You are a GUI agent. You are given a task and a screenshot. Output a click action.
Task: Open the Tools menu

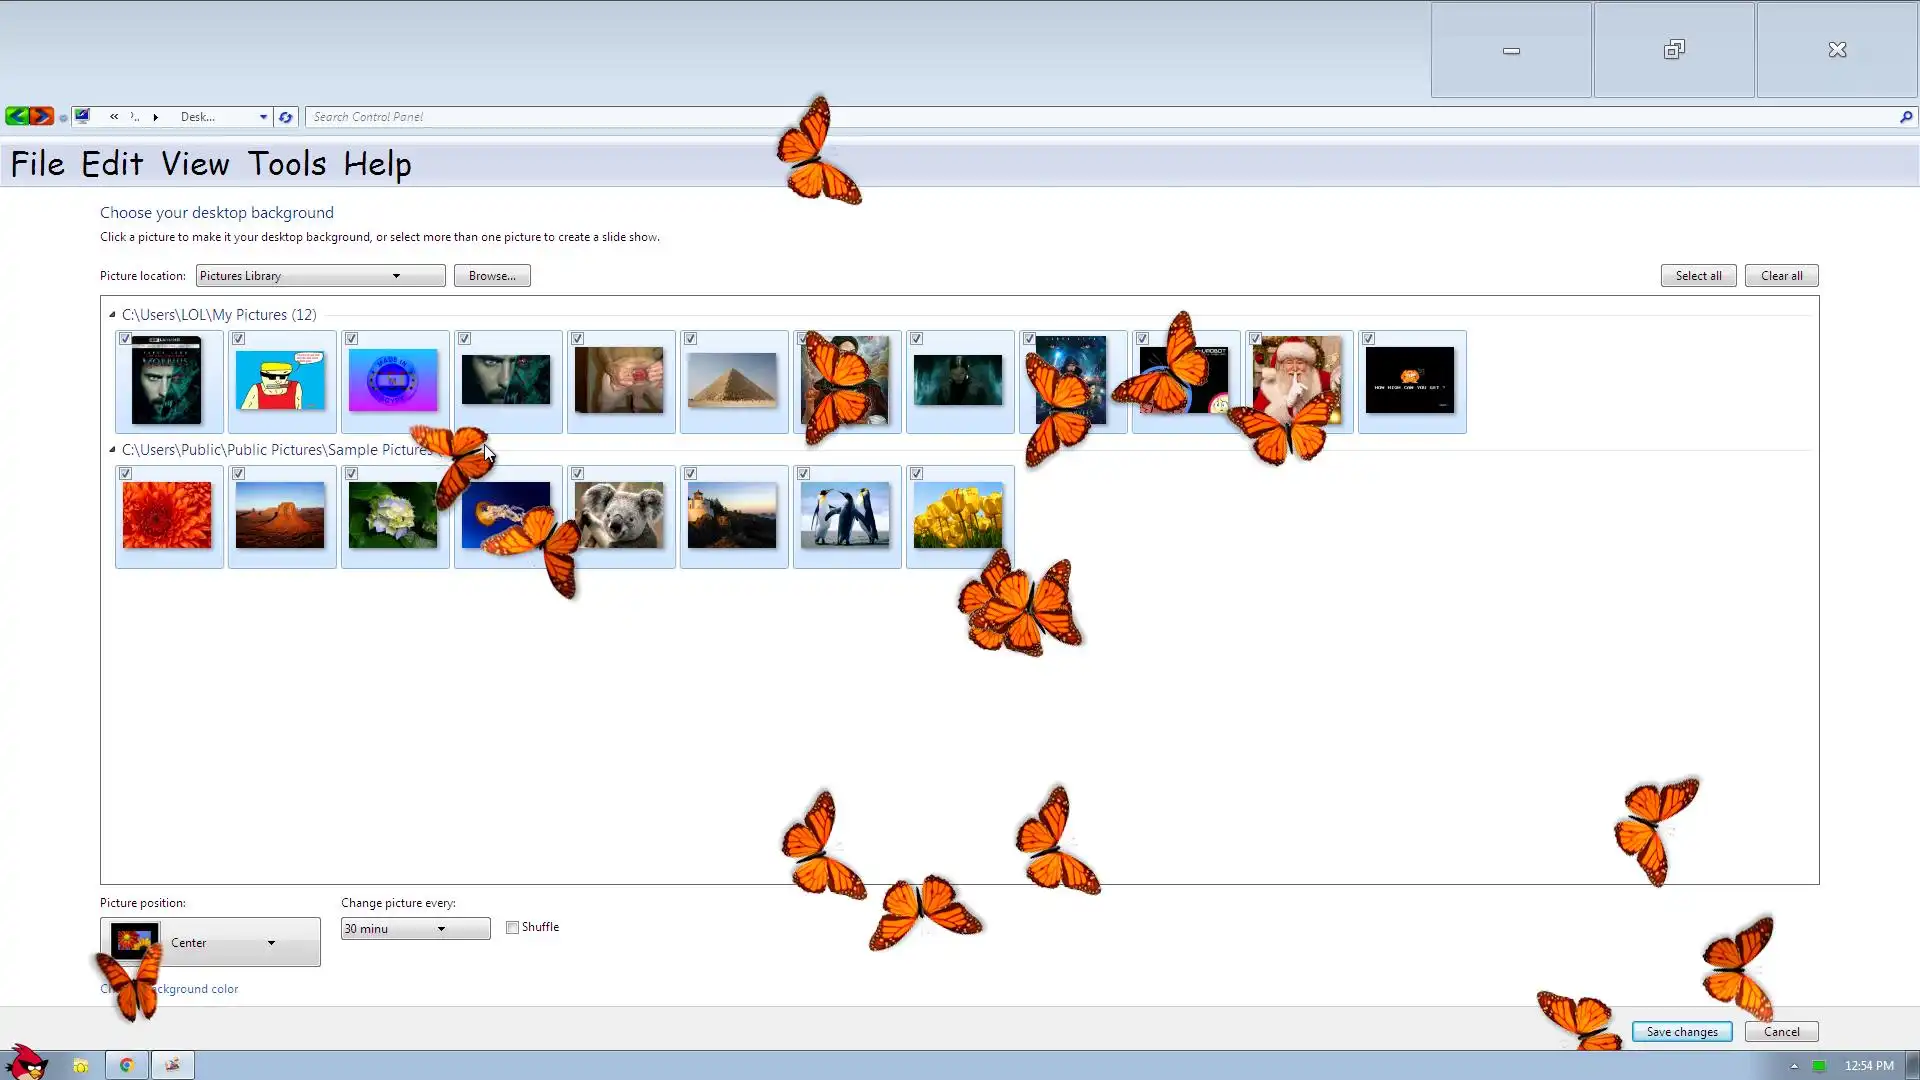coord(287,164)
